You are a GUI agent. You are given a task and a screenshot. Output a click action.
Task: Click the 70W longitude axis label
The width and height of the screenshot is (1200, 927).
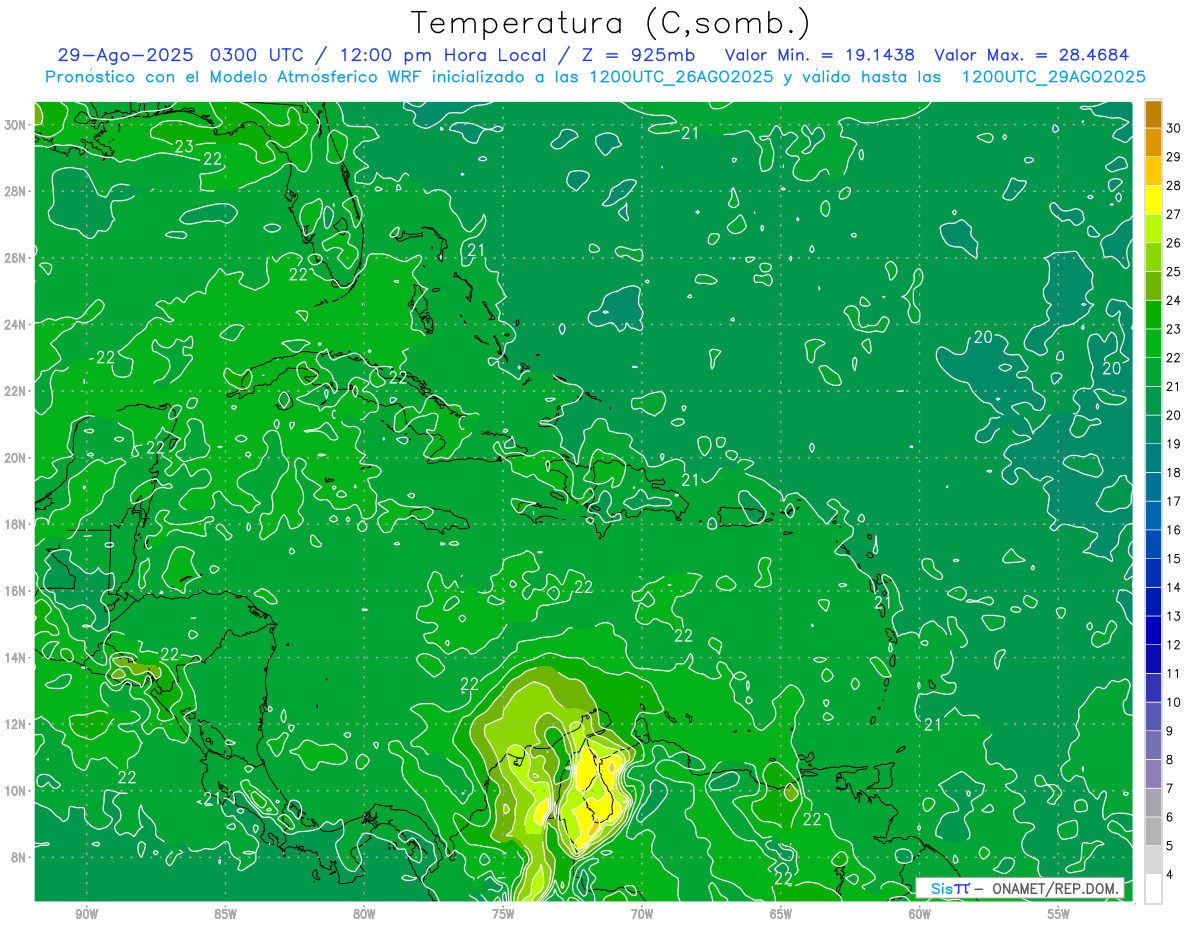tap(642, 914)
